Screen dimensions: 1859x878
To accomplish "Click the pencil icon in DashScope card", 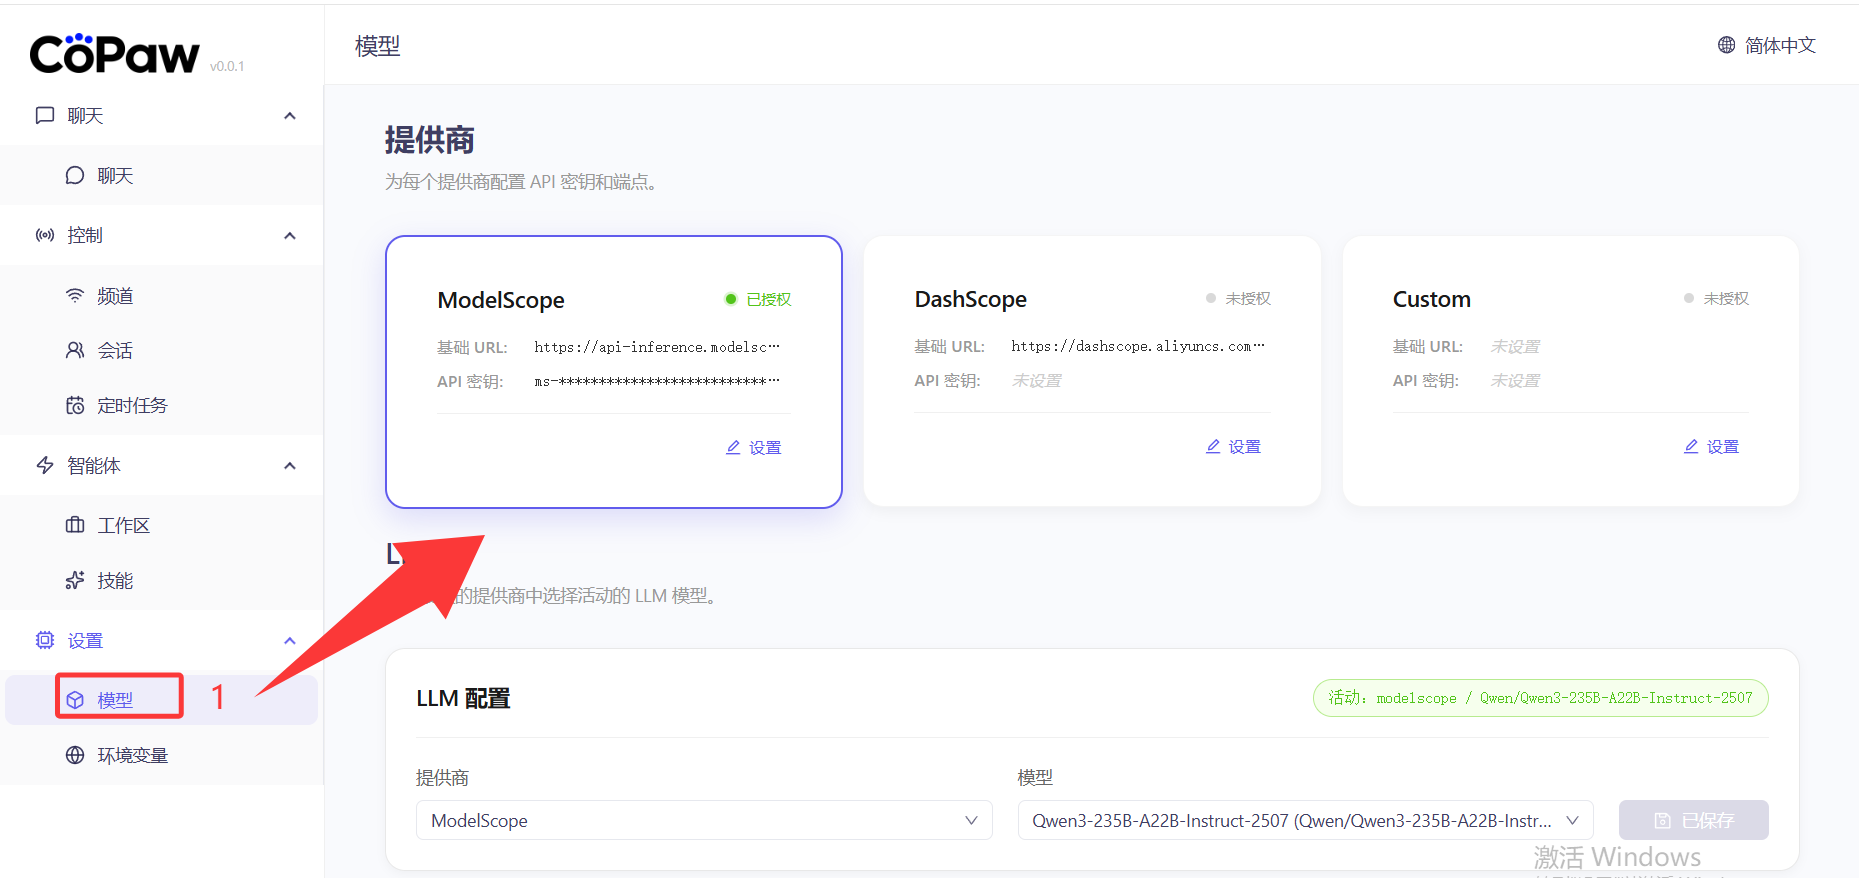I will (x=1213, y=446).
